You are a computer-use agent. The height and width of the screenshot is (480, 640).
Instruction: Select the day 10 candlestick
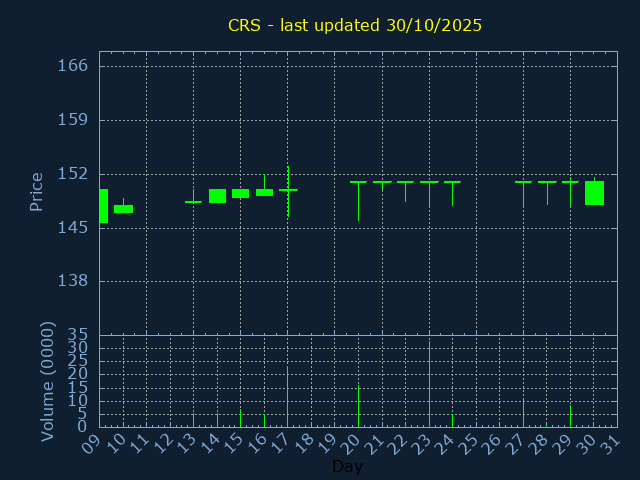coord(123,209)
